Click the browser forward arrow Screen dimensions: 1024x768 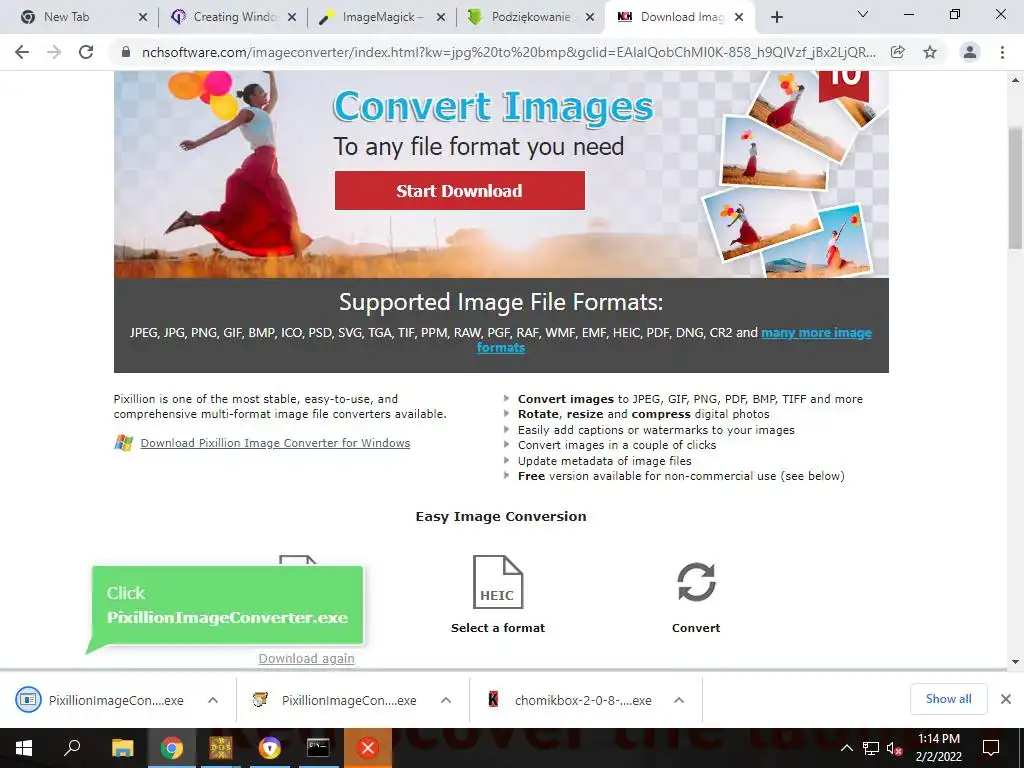click(x=54, y=52)
